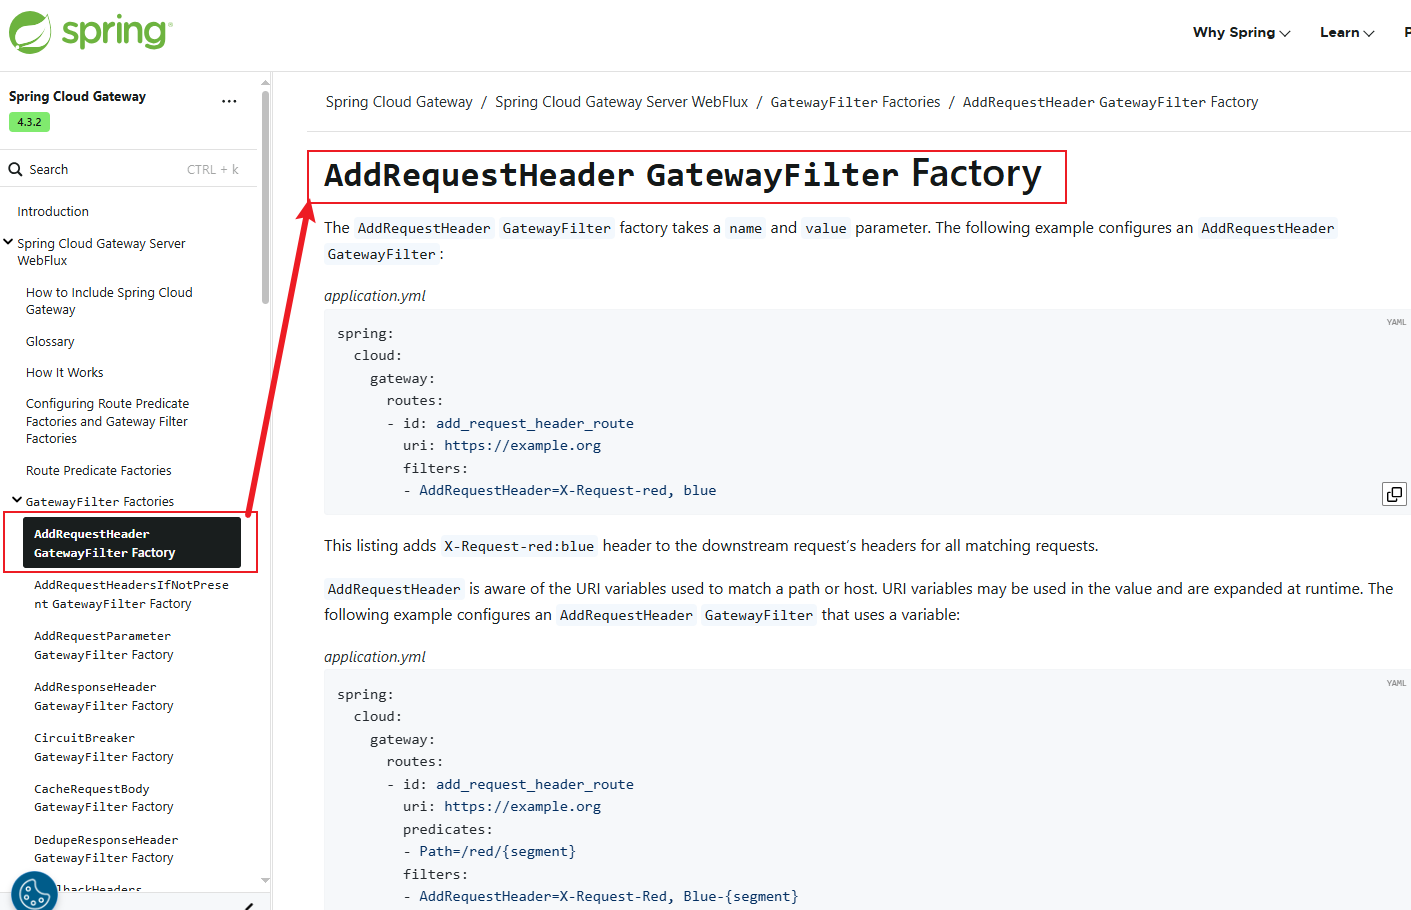Open How to Include Spring Cloud Gateway

[109, 301]
